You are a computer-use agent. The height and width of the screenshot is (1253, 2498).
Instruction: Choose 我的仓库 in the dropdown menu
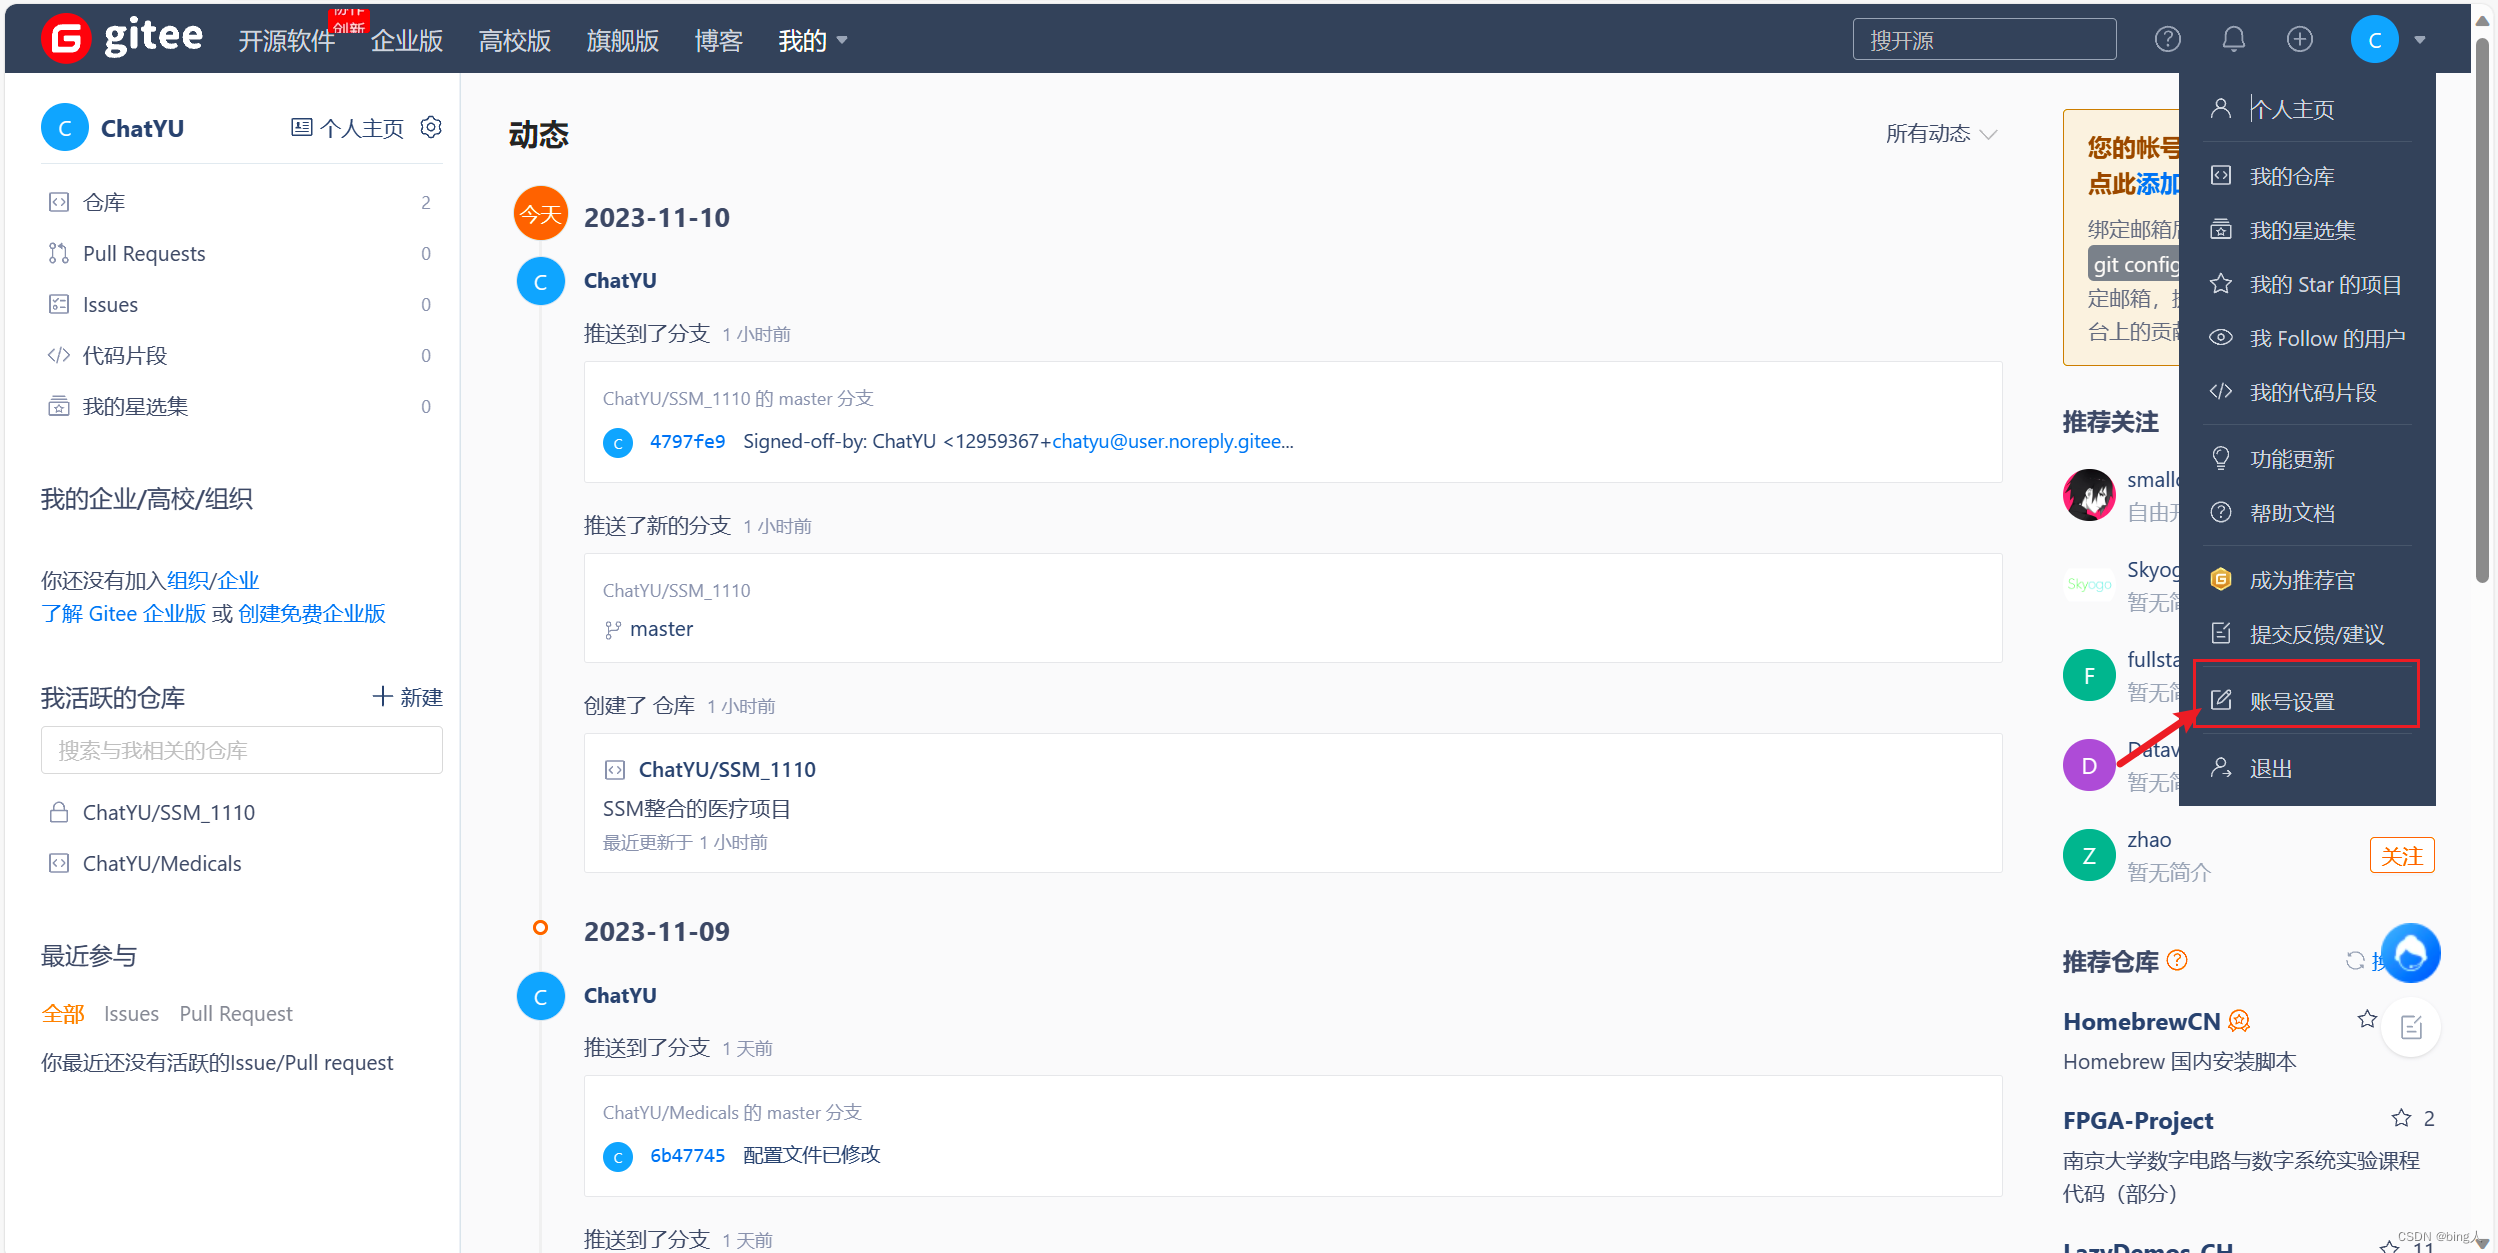point(2291,176)
